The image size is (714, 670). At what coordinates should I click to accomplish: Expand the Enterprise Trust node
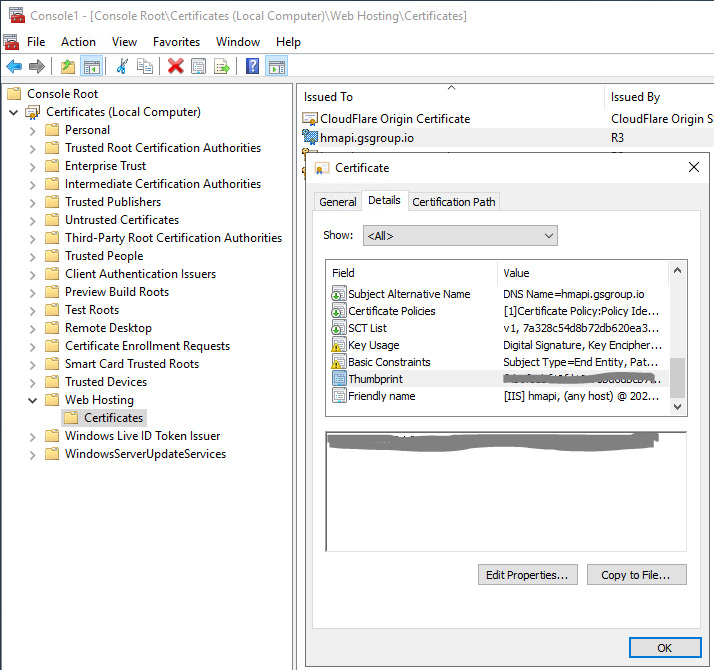pos(32,167)
